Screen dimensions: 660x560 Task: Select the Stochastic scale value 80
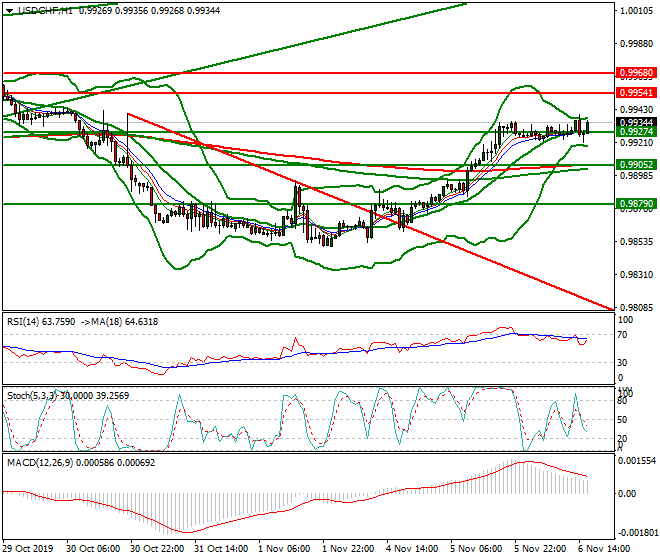[622, 401]
